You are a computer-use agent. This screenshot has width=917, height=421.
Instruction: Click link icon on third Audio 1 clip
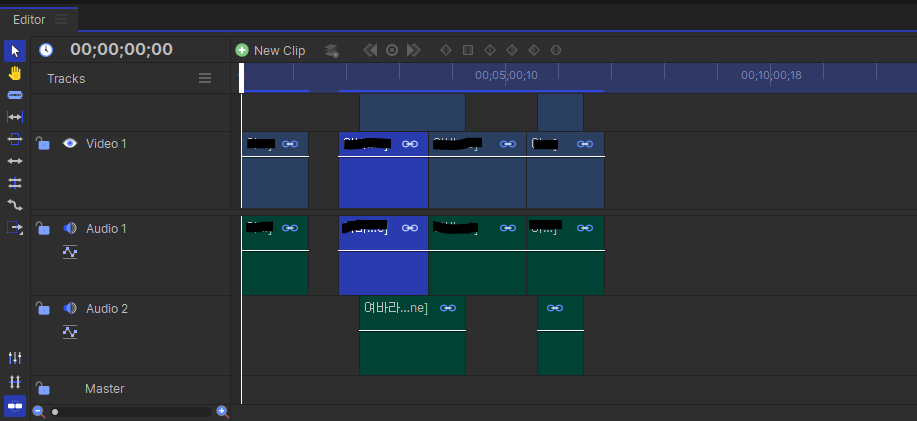(x=508, y=228)
